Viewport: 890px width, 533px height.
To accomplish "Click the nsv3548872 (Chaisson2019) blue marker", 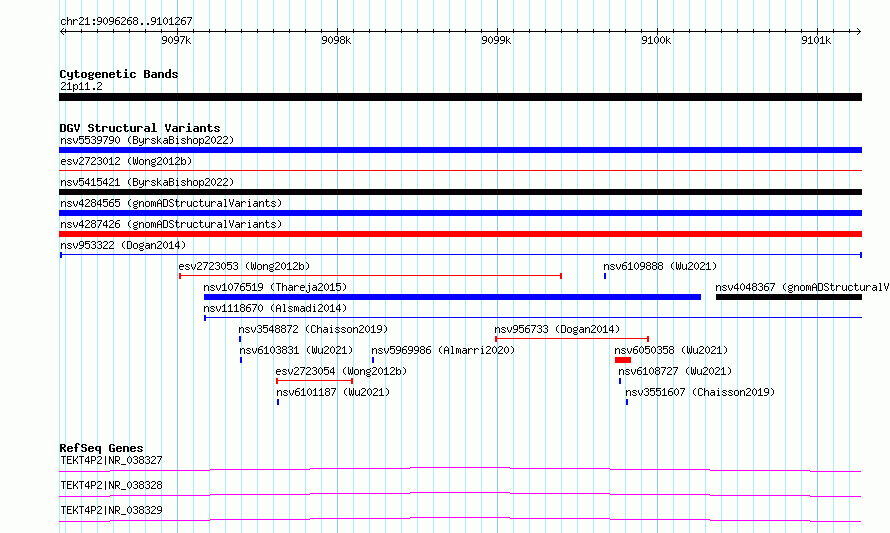I will (240, 339).
